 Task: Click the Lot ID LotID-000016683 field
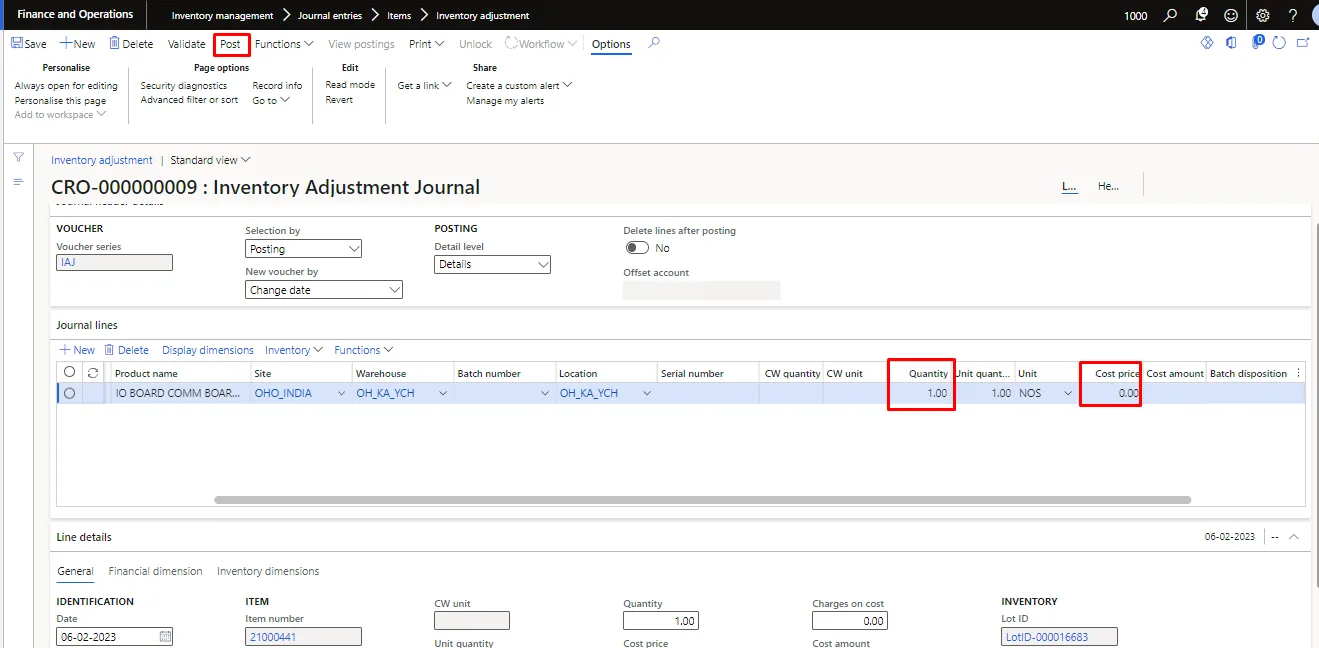(x=1059, y=636)
